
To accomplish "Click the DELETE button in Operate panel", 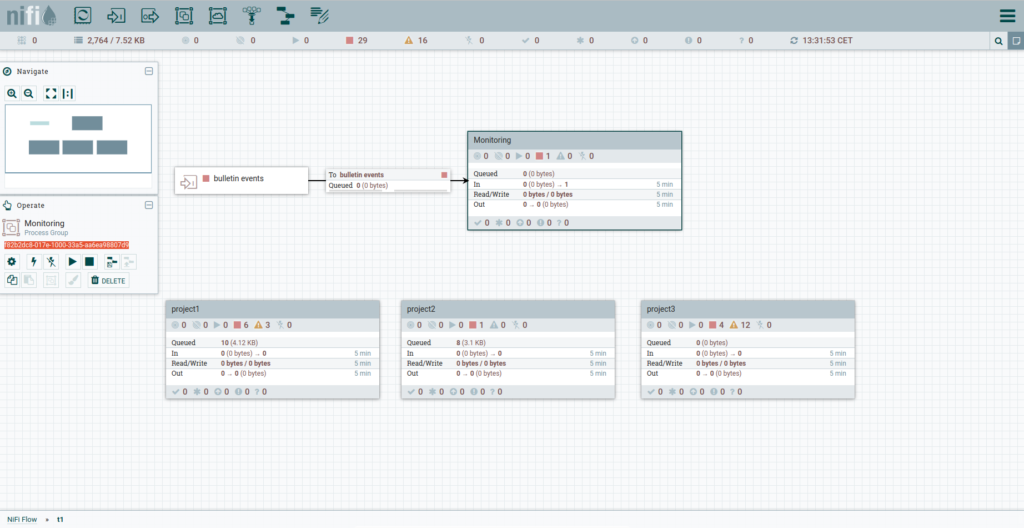I will [x=108, y=280].
